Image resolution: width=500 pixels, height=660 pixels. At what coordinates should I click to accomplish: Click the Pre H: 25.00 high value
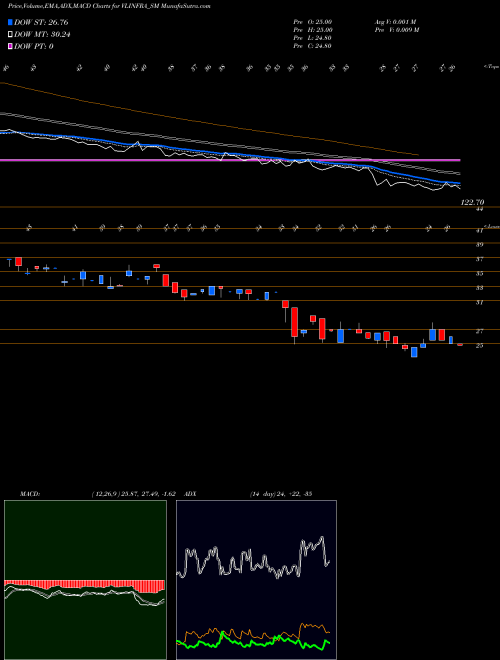click(313, 30)
